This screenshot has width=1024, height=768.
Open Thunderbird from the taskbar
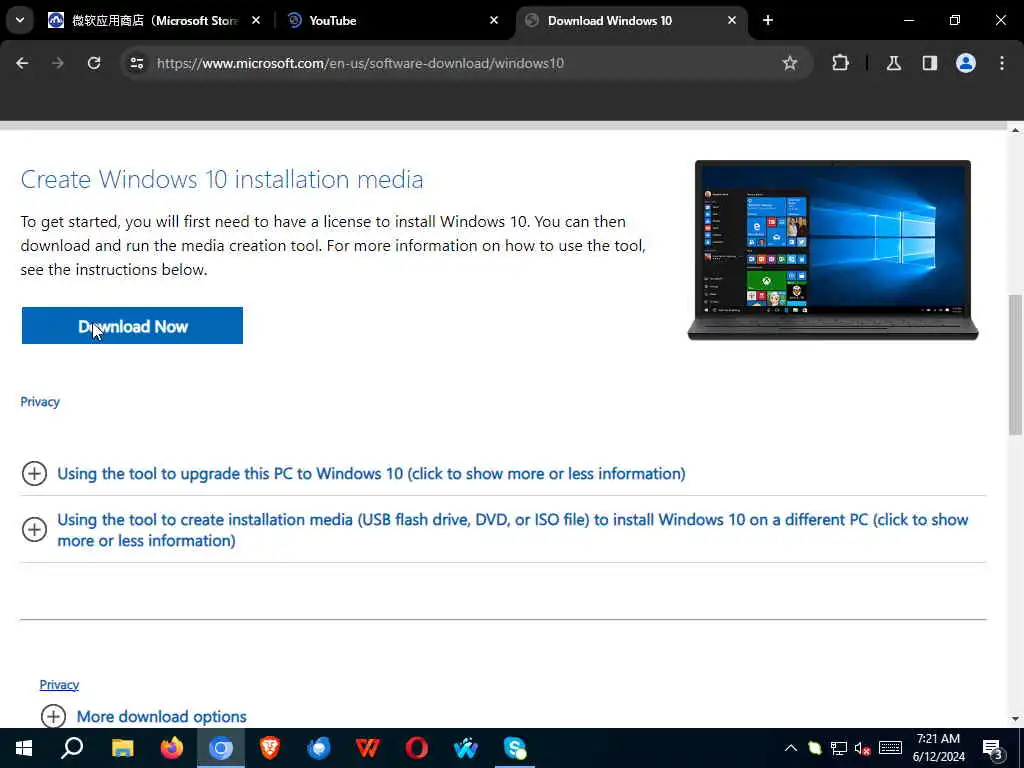tap(319, 748)
